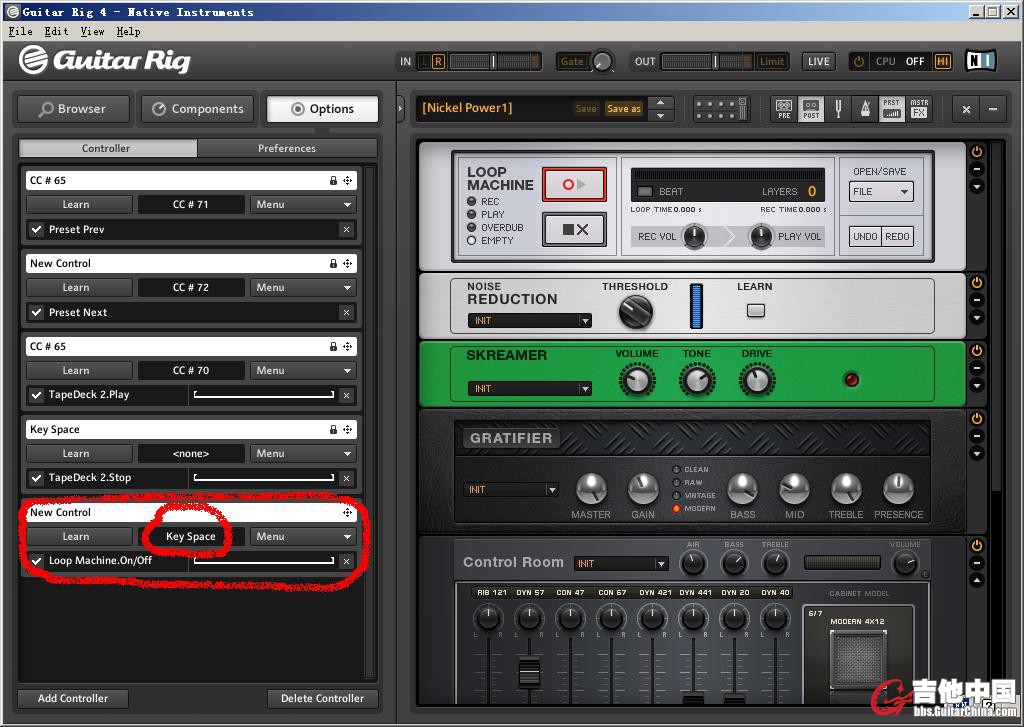1024x727 pixels.
Task: Uncheck the Loop Machine.On/Off checkbox
Action: pyautogui.click(x=36, y=561)
